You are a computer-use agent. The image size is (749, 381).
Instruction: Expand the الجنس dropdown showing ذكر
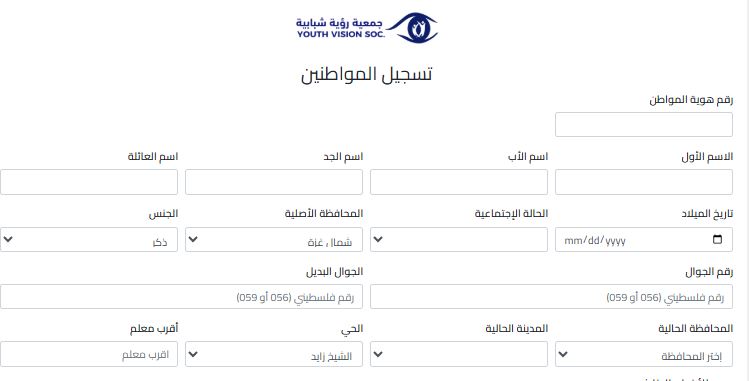(89, 239)
